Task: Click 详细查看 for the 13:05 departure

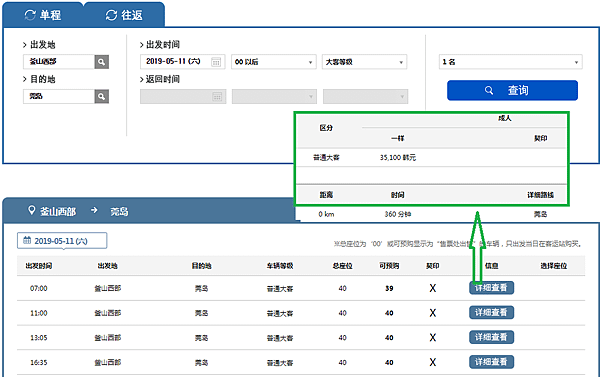Action: click(491, 337)
